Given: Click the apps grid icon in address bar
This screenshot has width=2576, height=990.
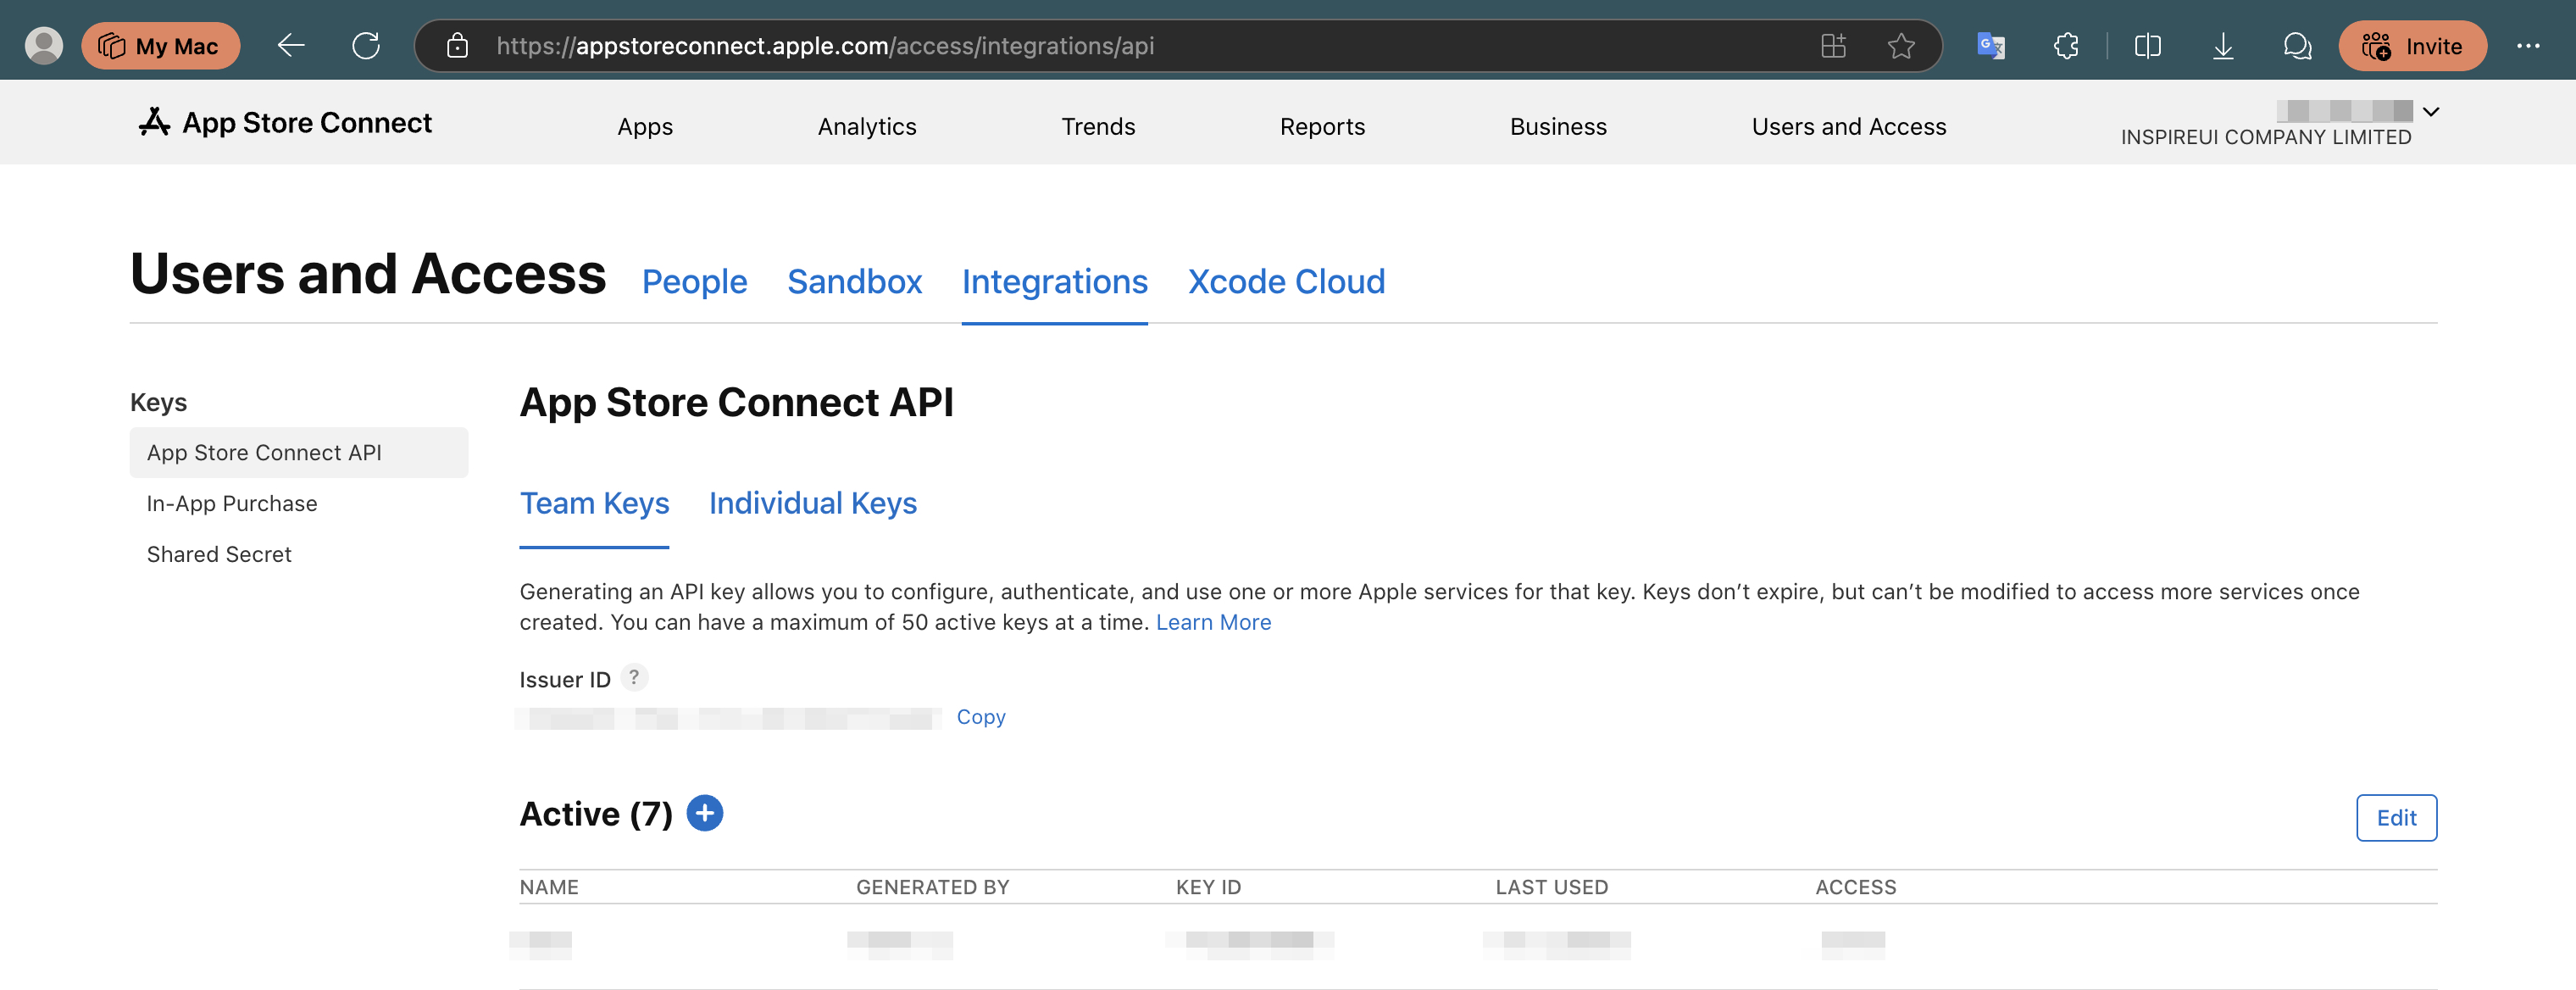Looking at the screenshot, I should 1833,46.
